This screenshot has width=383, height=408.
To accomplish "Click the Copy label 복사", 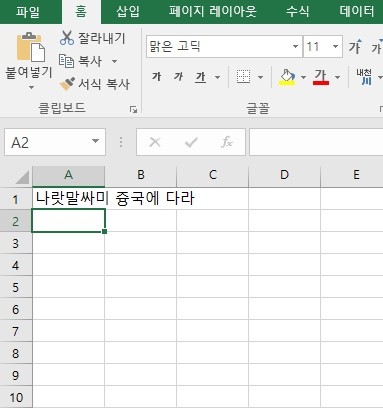I will [90, 61].
